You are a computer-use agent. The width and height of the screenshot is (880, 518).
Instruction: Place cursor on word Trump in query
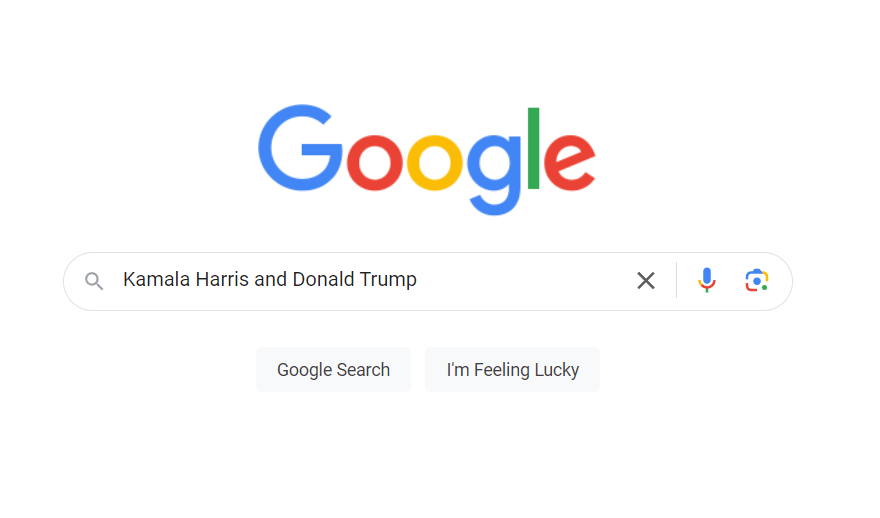coord(388,280)
